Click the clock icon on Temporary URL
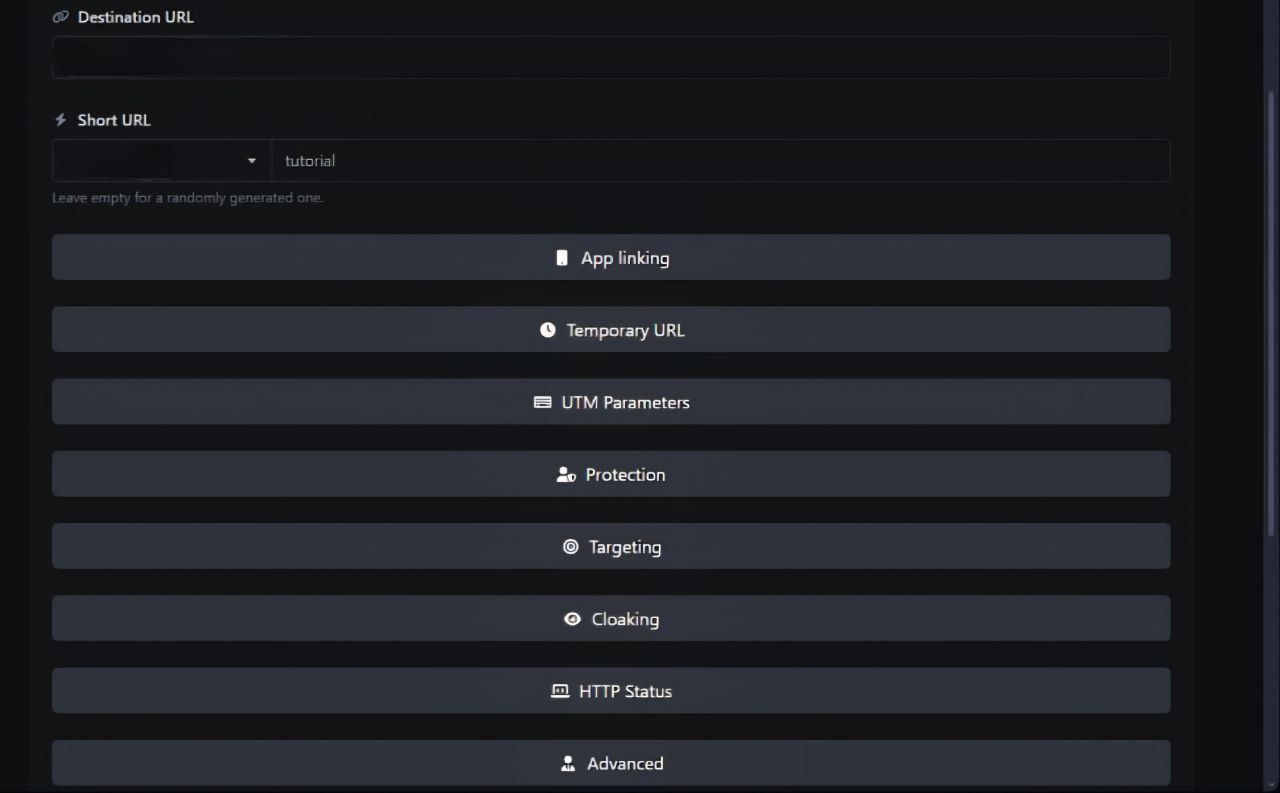 coord(547,329)
